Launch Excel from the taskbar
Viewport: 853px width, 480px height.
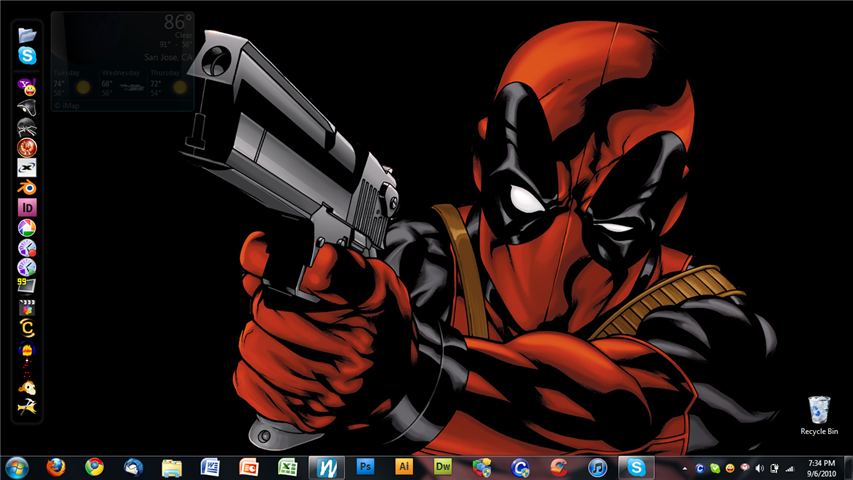(287, 467)
